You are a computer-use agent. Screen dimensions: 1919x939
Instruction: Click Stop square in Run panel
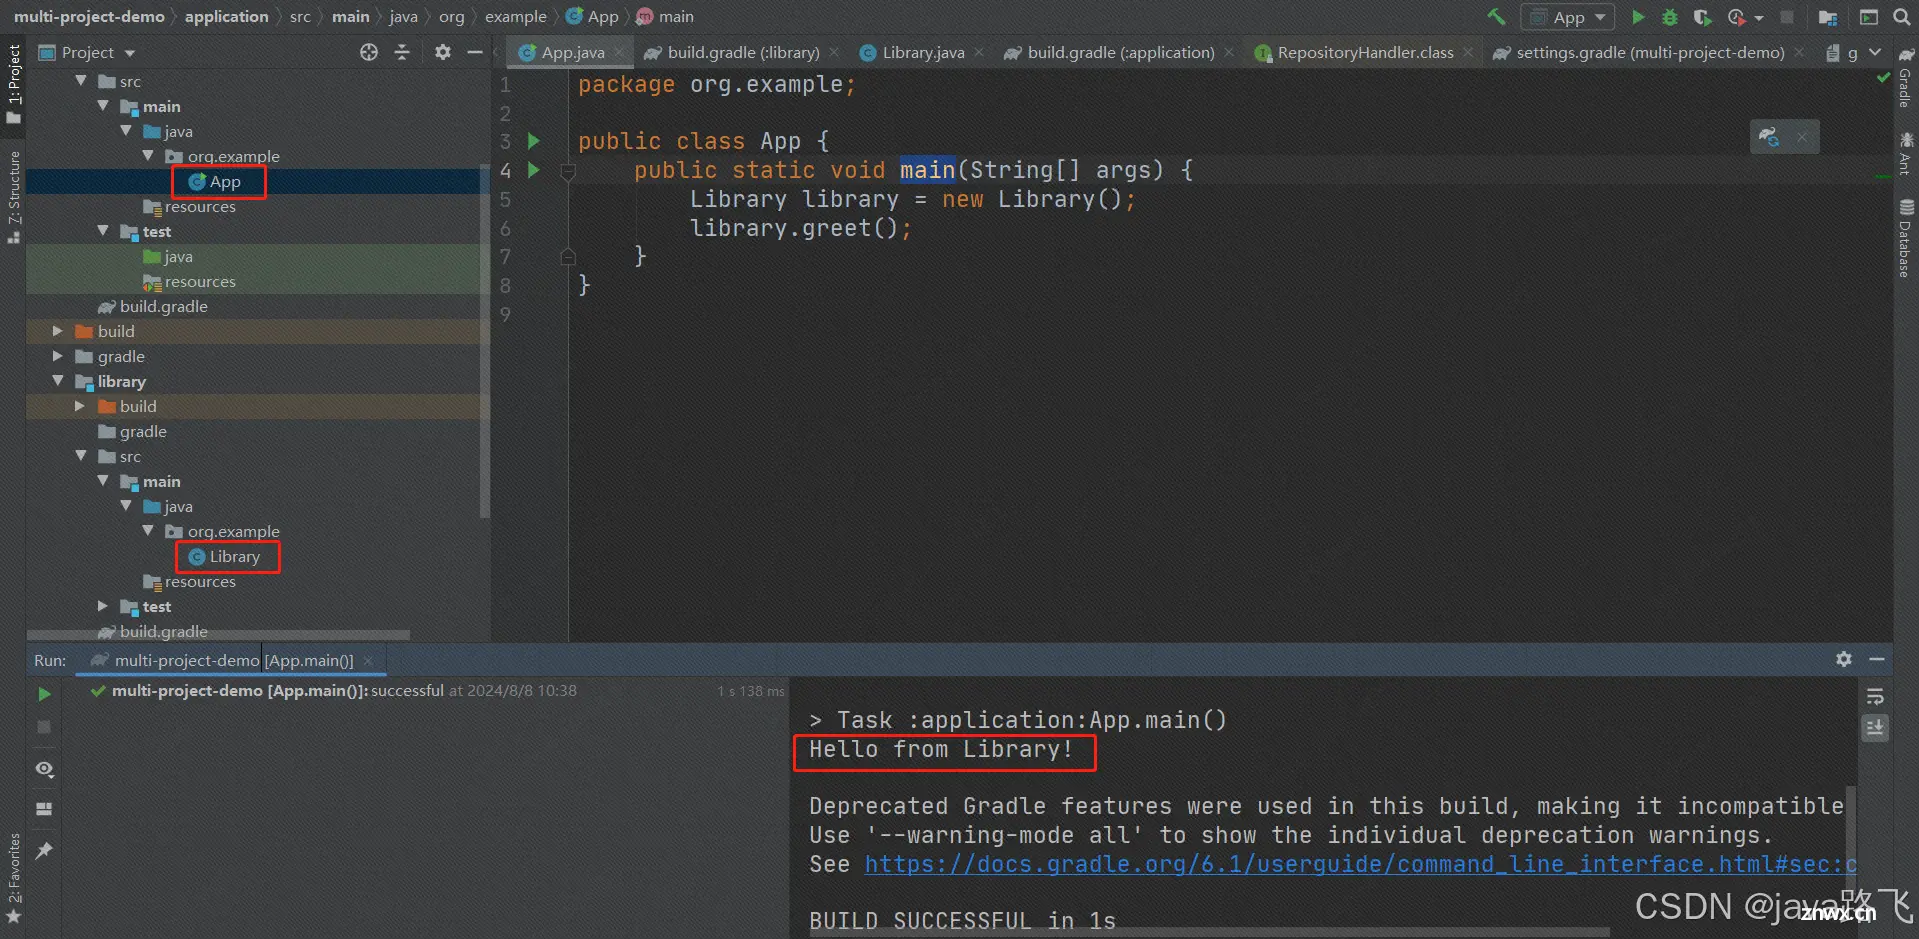44,727
